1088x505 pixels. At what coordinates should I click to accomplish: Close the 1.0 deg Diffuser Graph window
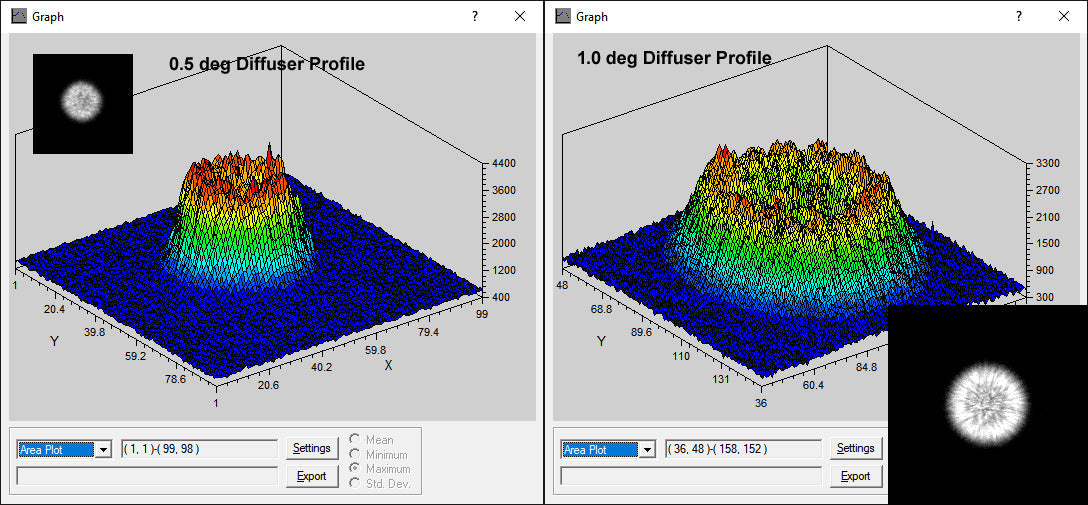click(x=1064, y=16)
